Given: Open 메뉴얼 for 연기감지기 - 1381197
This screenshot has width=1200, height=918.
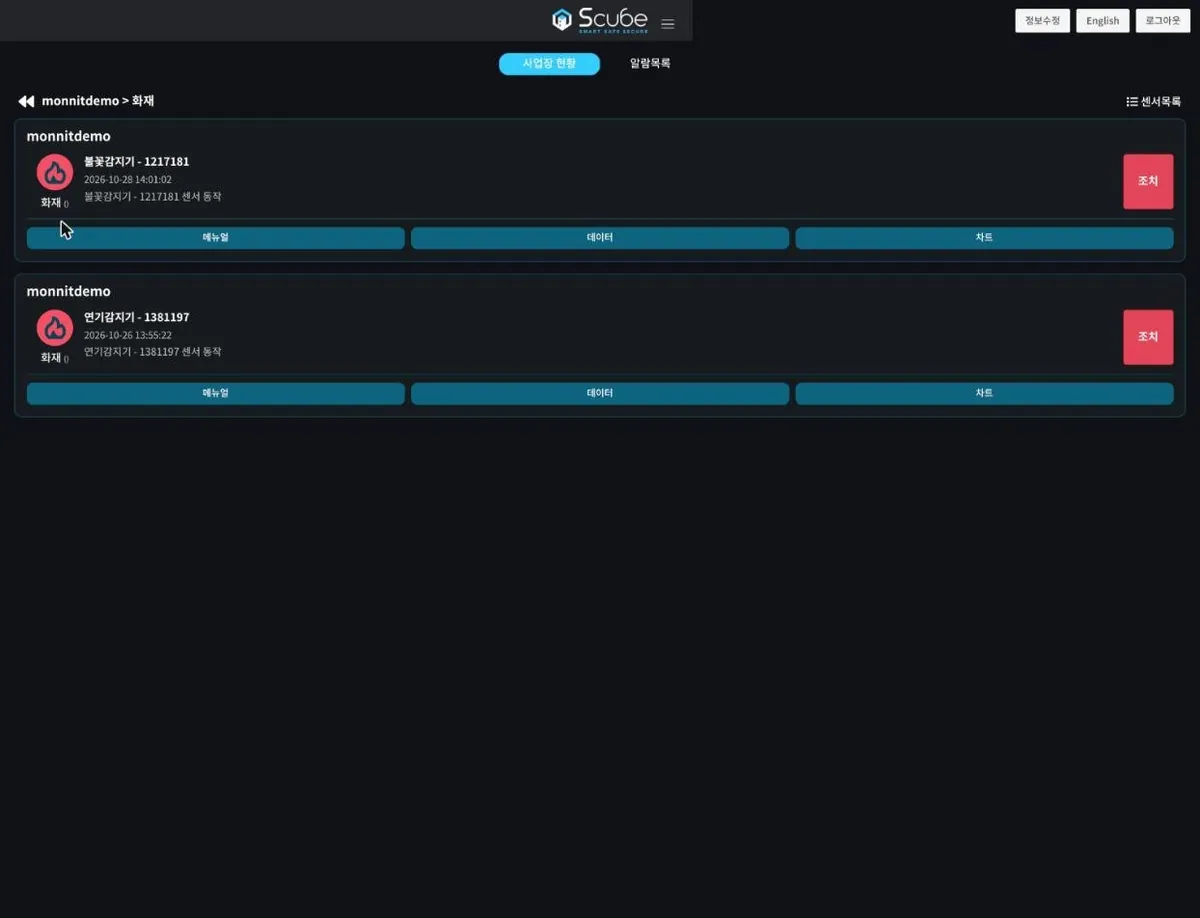Looking at the screenshot, I should point(216,393).
